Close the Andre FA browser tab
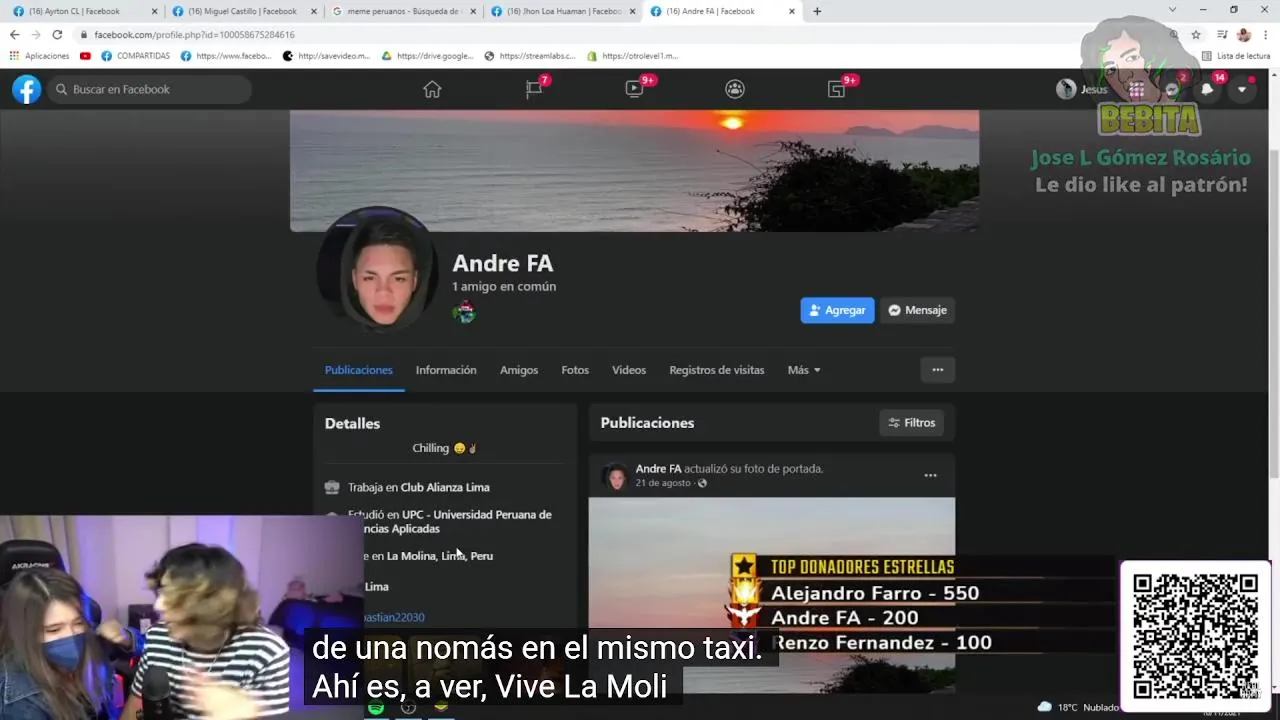 [x=792, y=11]
